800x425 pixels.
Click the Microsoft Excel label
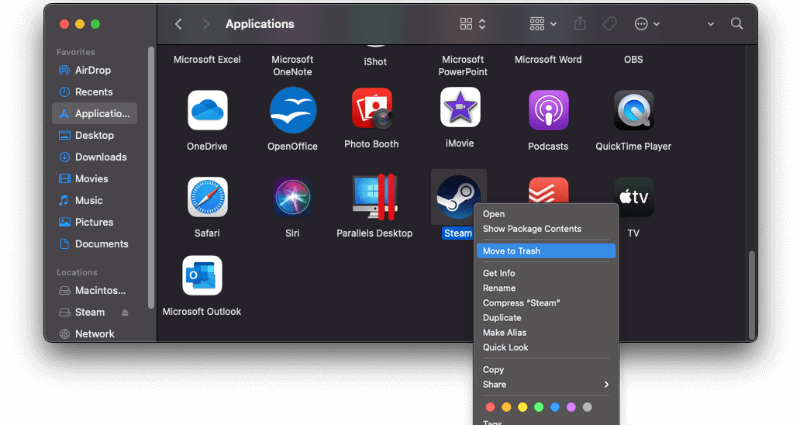[207, 60]
